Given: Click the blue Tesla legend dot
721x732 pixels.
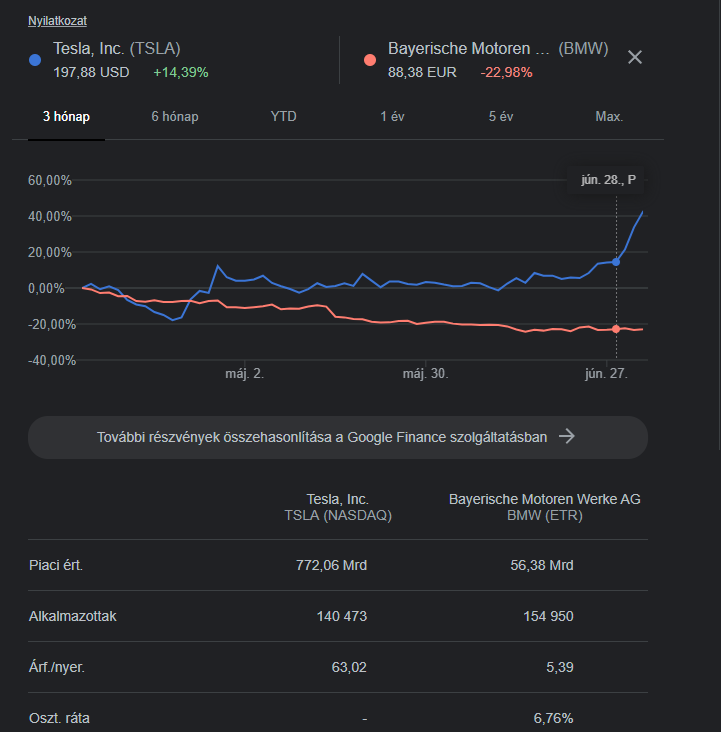Looking at the screenshot, I should [35, 60].
